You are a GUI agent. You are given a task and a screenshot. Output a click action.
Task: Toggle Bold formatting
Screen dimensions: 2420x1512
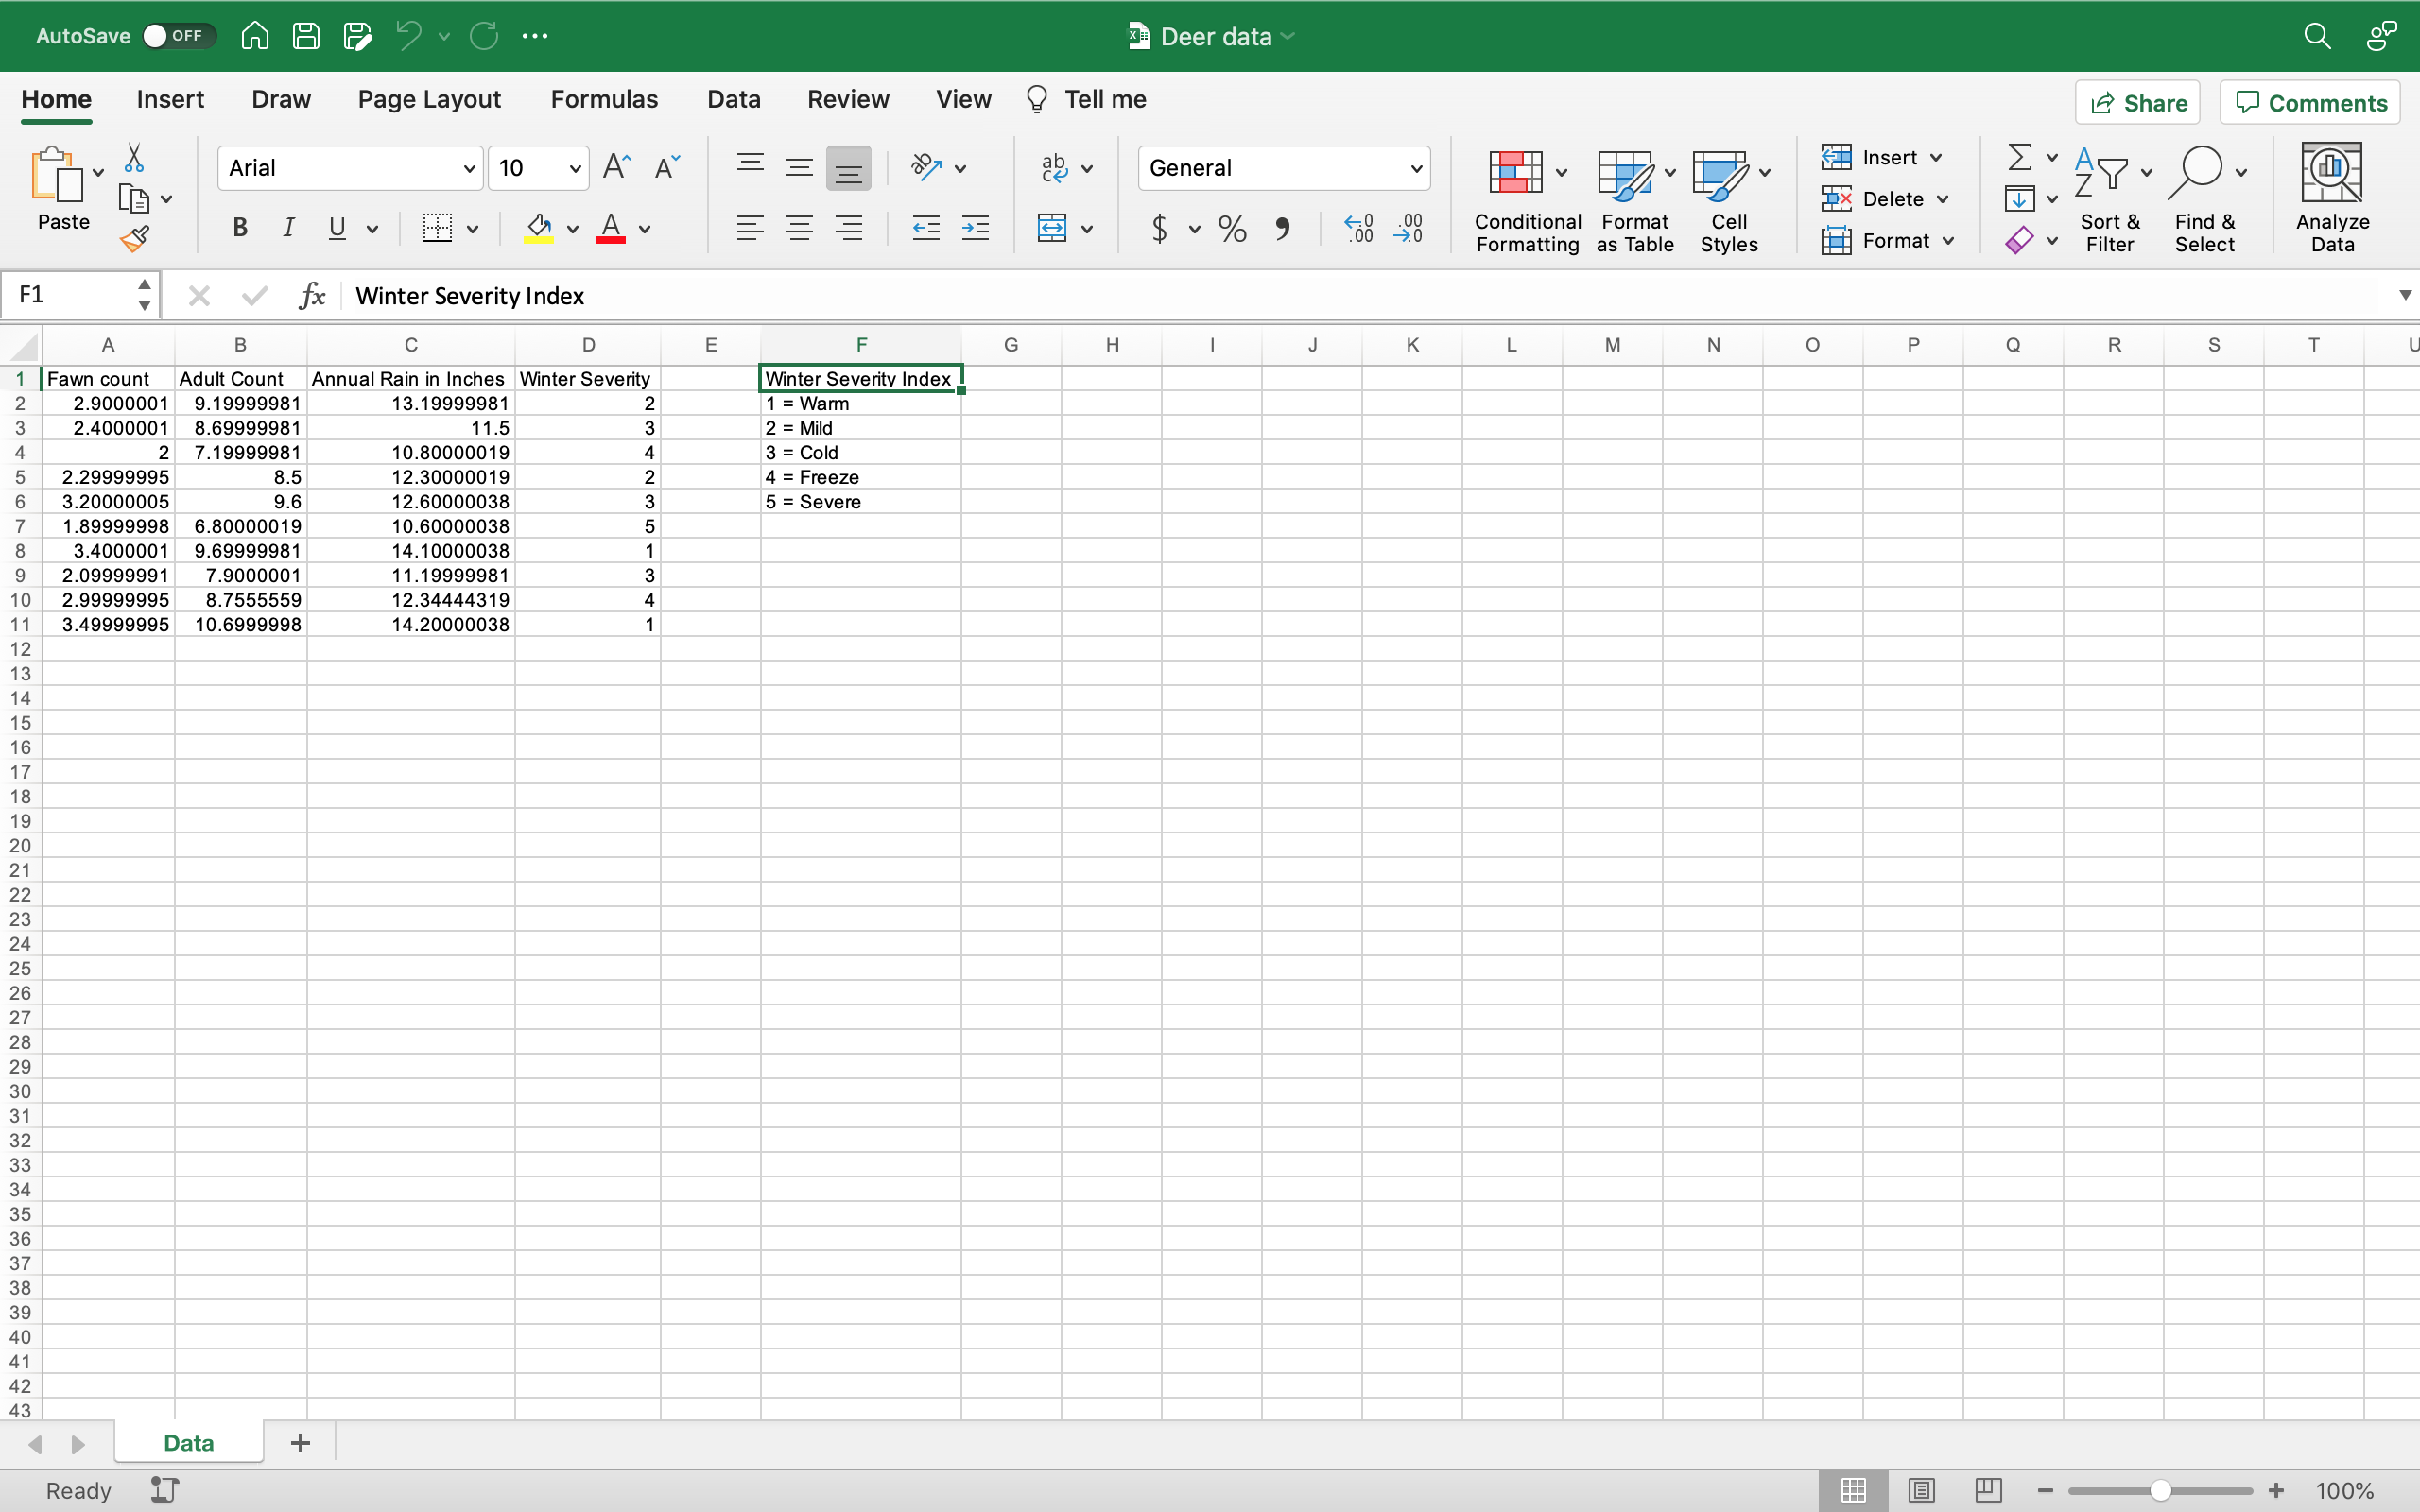point(240,228)
